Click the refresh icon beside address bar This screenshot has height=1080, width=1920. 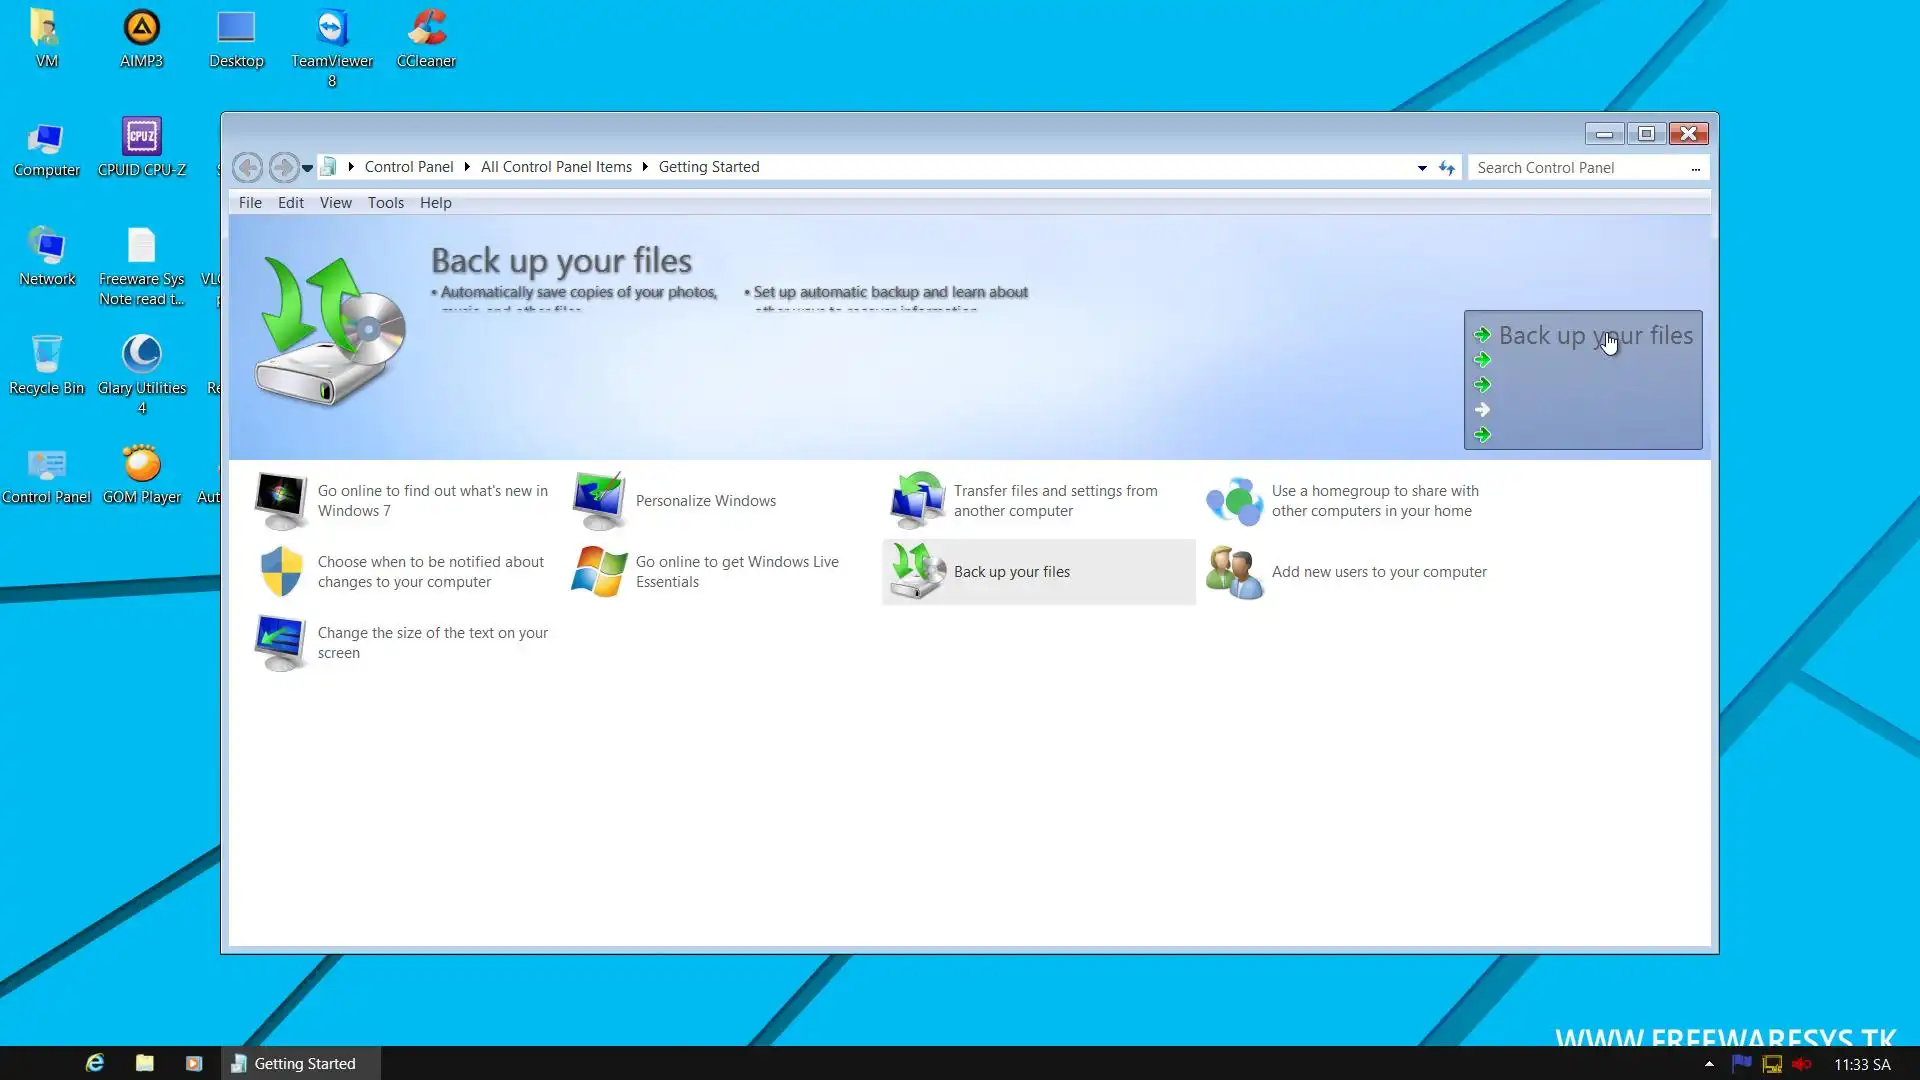(x=1447, y=168)
